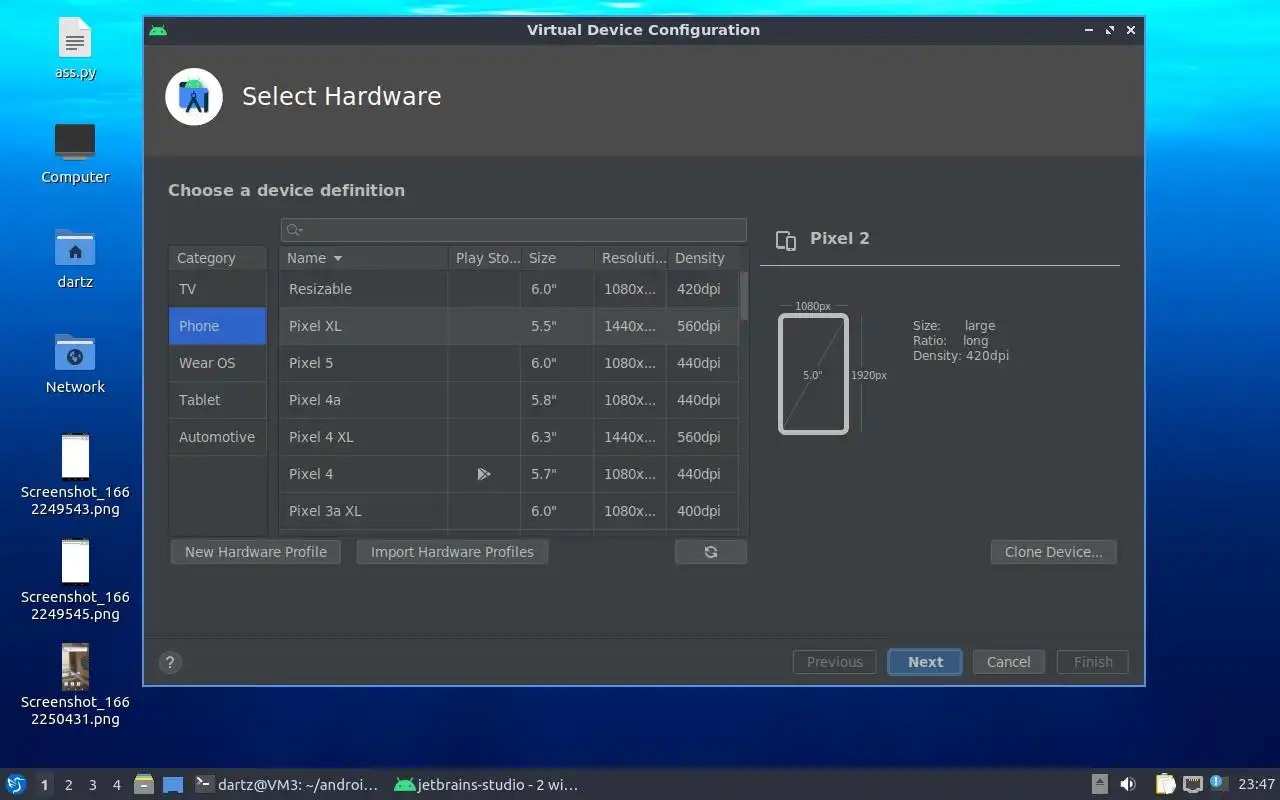Screen dimensions: 1280x800
Task: Click the Pixel 2 device preview icon
Action: 786,240
